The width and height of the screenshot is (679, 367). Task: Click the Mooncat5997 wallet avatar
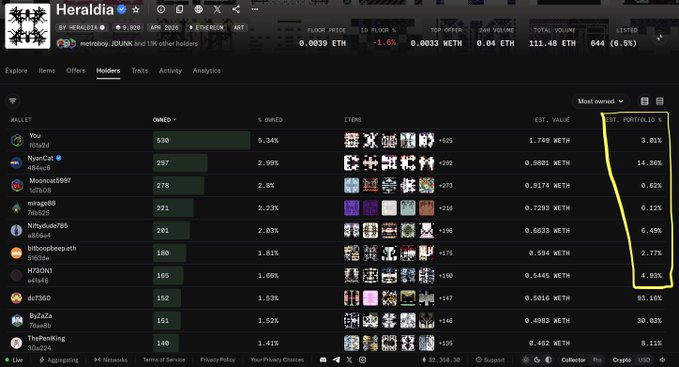point(17,185)
